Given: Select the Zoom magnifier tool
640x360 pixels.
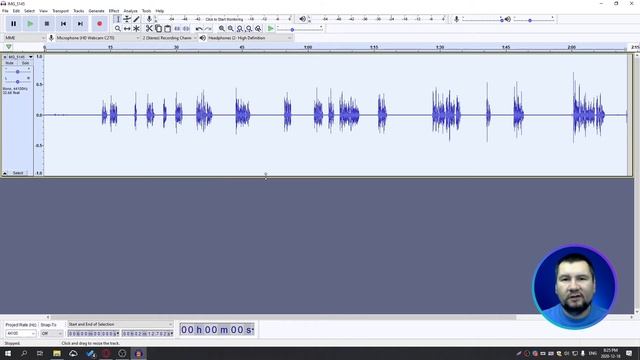Looking at the screenshot, I should click(118, 29).
